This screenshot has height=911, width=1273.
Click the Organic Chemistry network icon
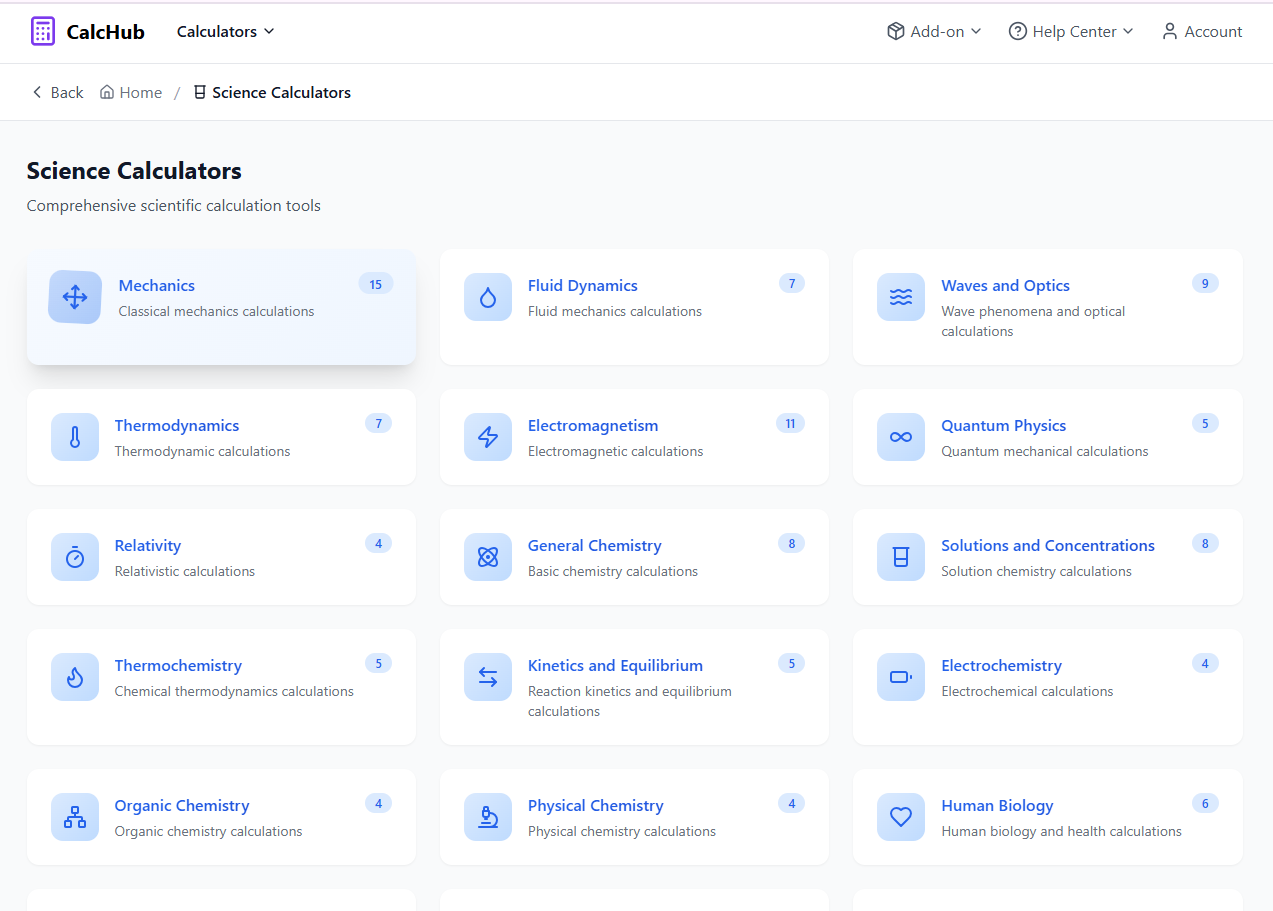tap(75, 817)
